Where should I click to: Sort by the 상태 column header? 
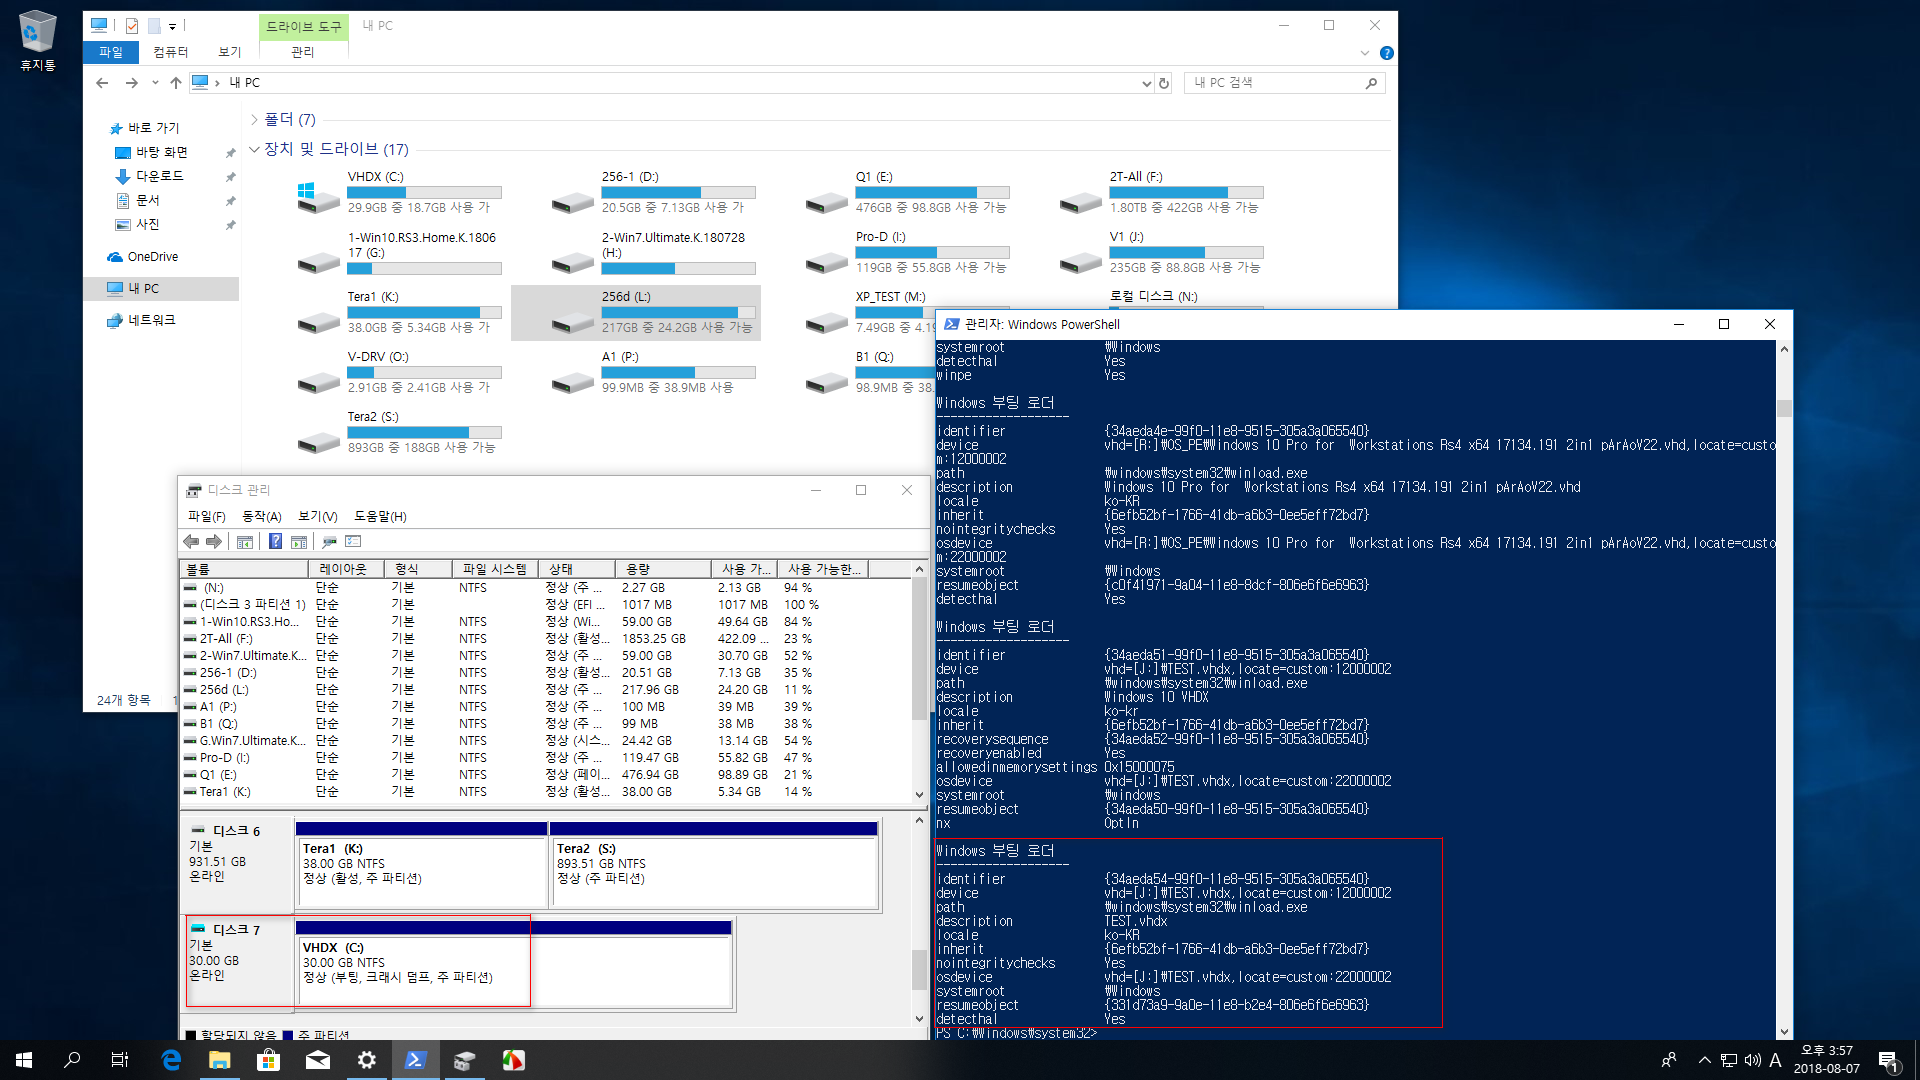point(575,569)
